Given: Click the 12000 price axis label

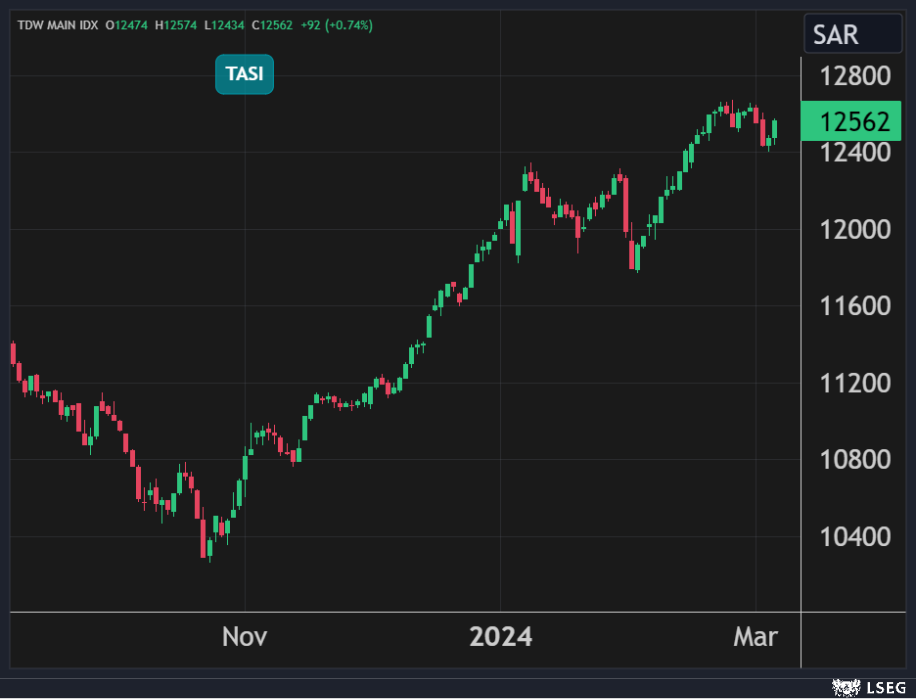Looking at the screenshot, I should (854, 229).
